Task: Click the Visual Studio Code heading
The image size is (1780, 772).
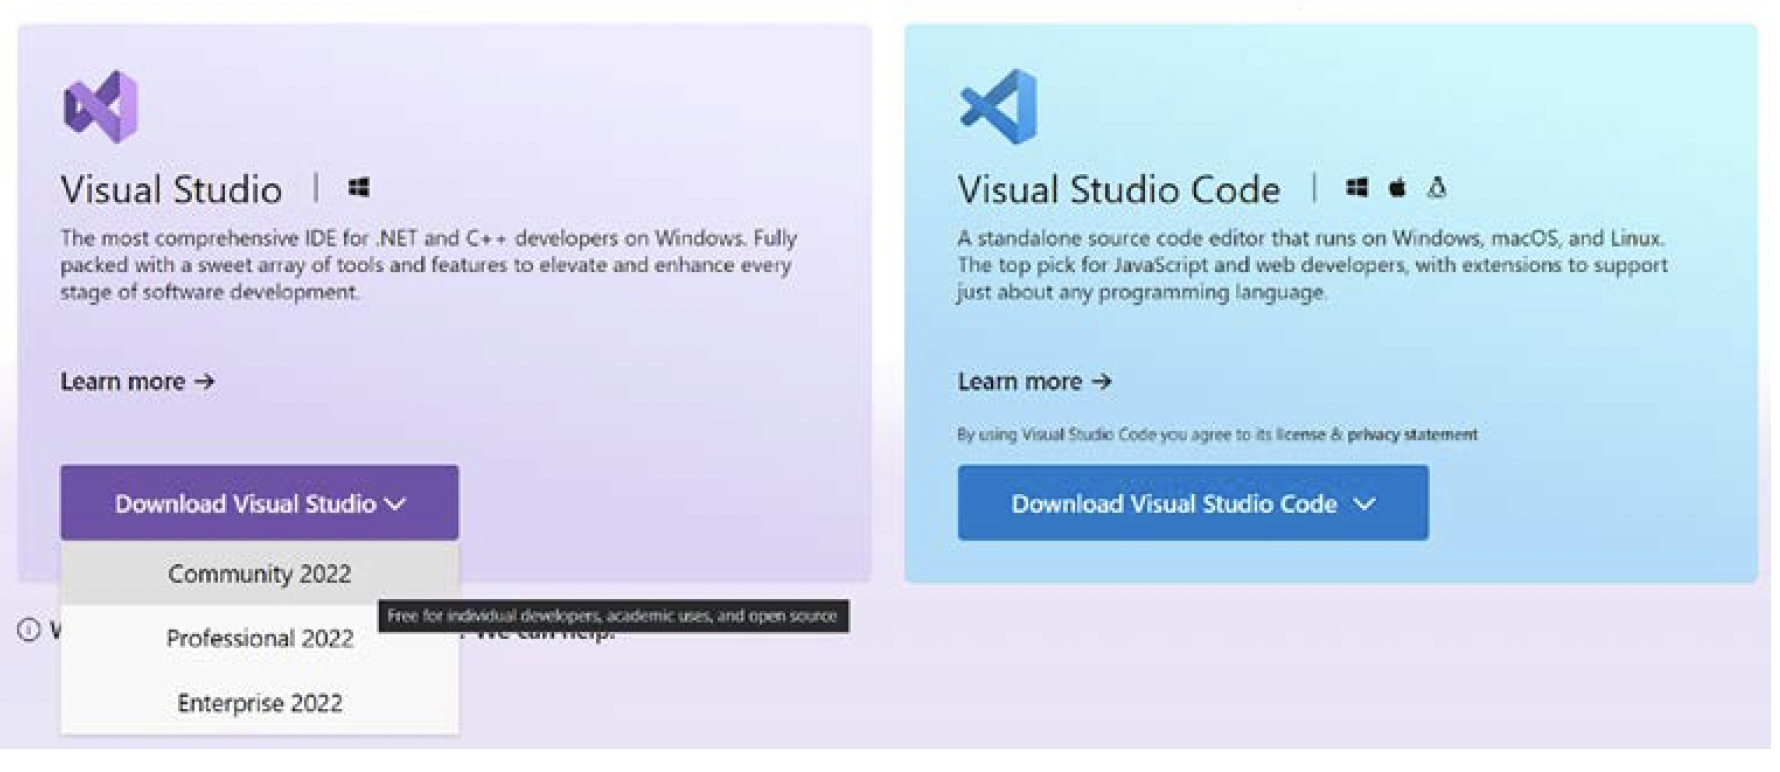Action: point(1119,189)
